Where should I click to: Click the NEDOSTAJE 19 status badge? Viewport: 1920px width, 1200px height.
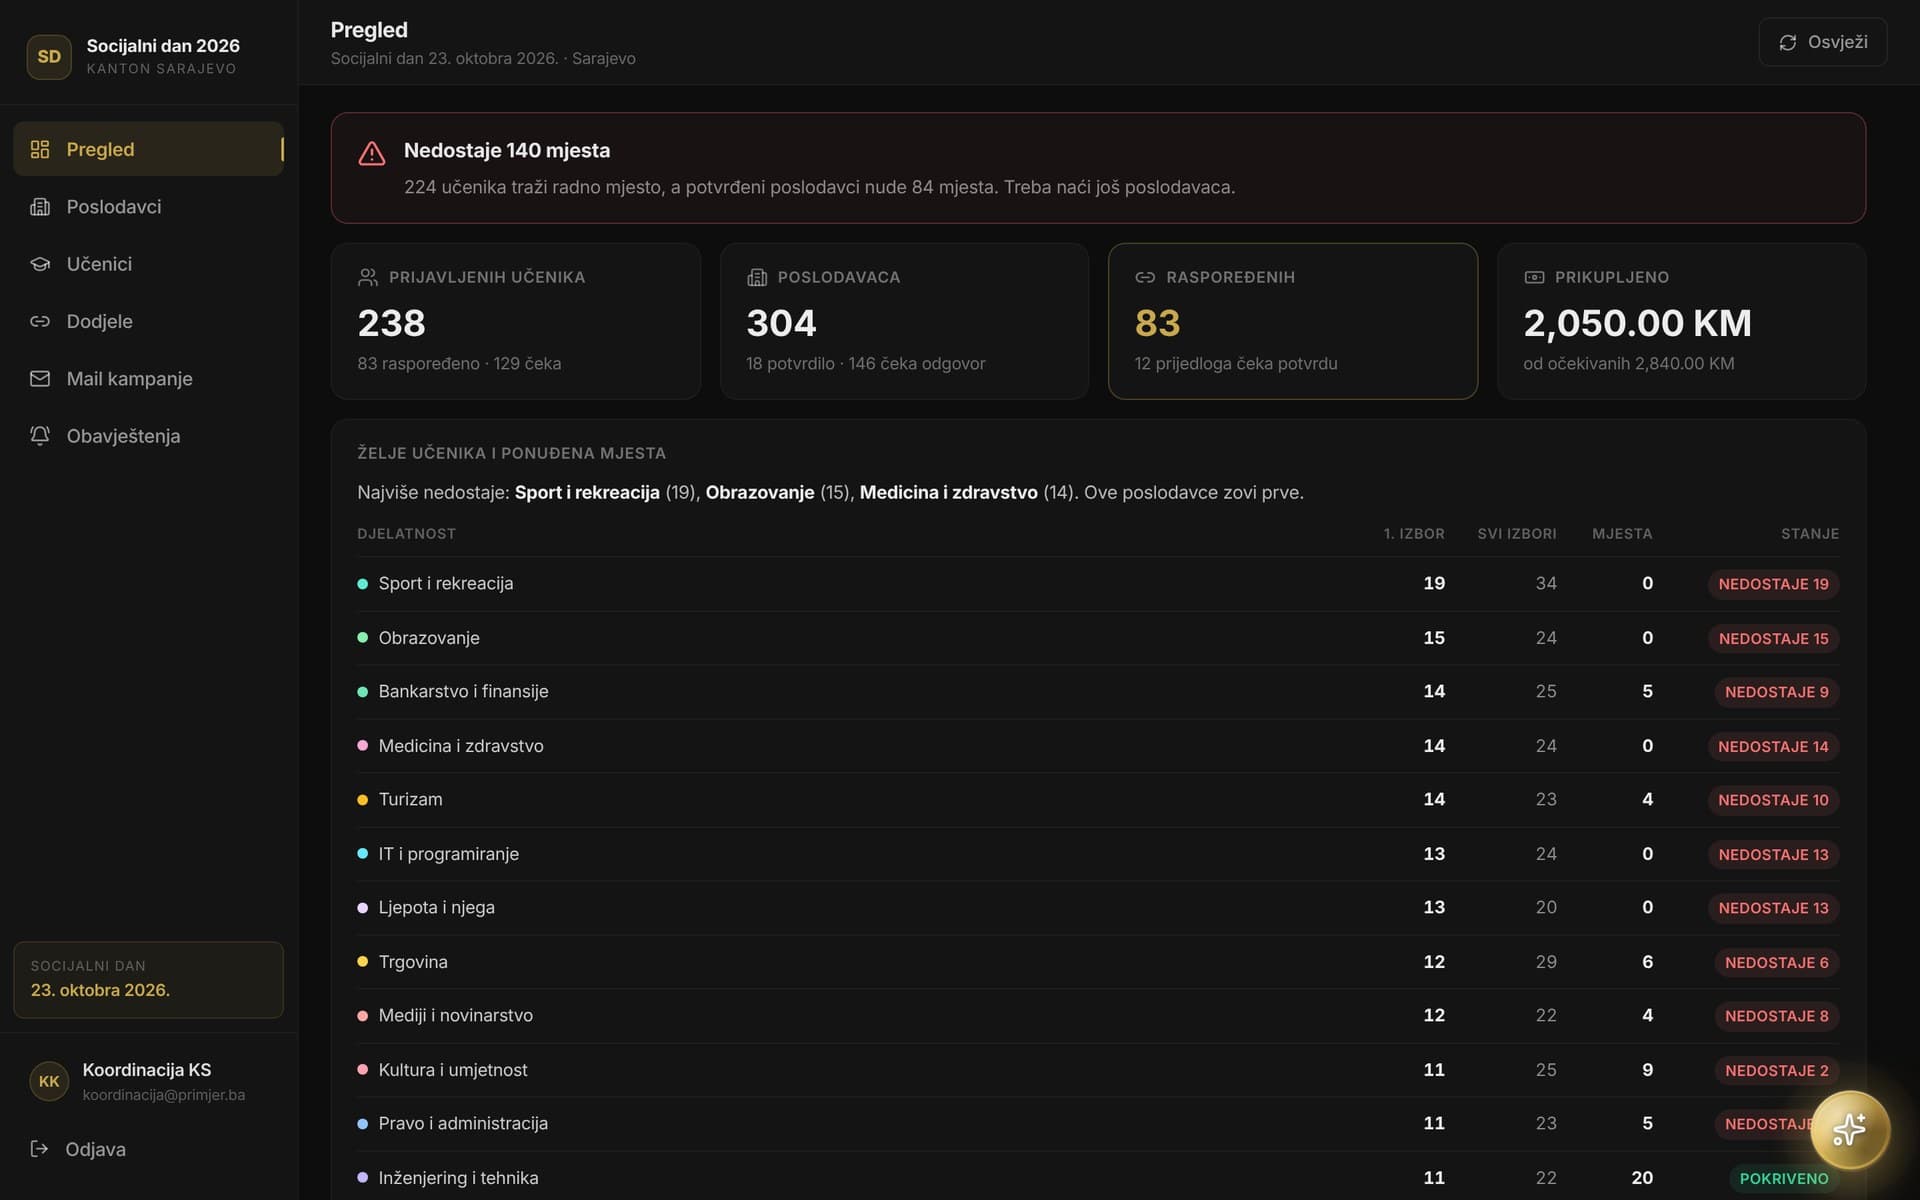pos(1773,584)
